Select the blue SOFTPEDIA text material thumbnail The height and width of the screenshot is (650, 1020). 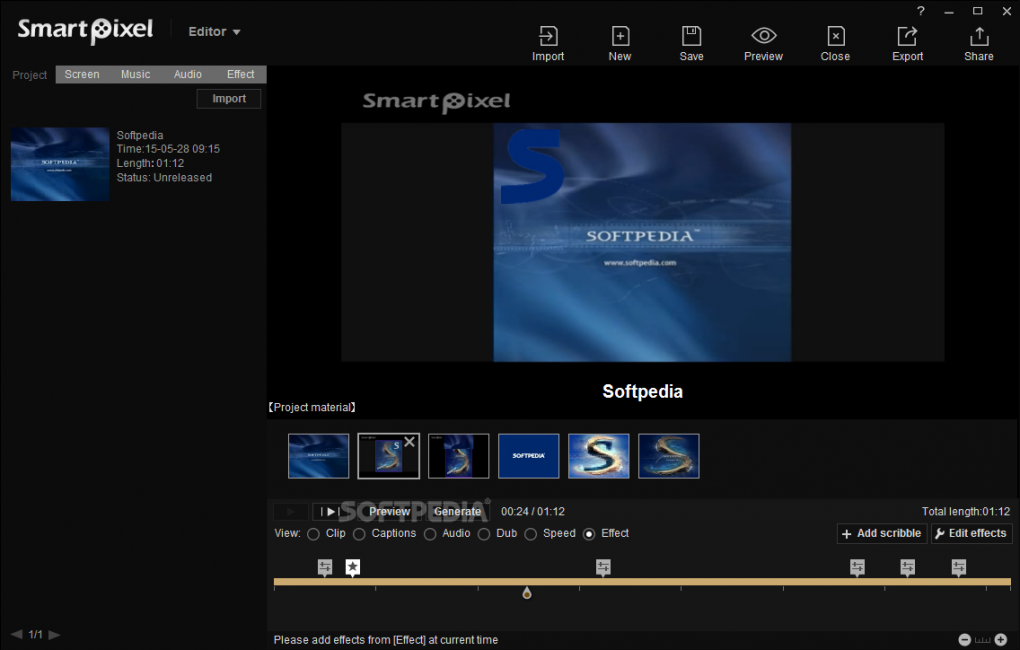529,456
